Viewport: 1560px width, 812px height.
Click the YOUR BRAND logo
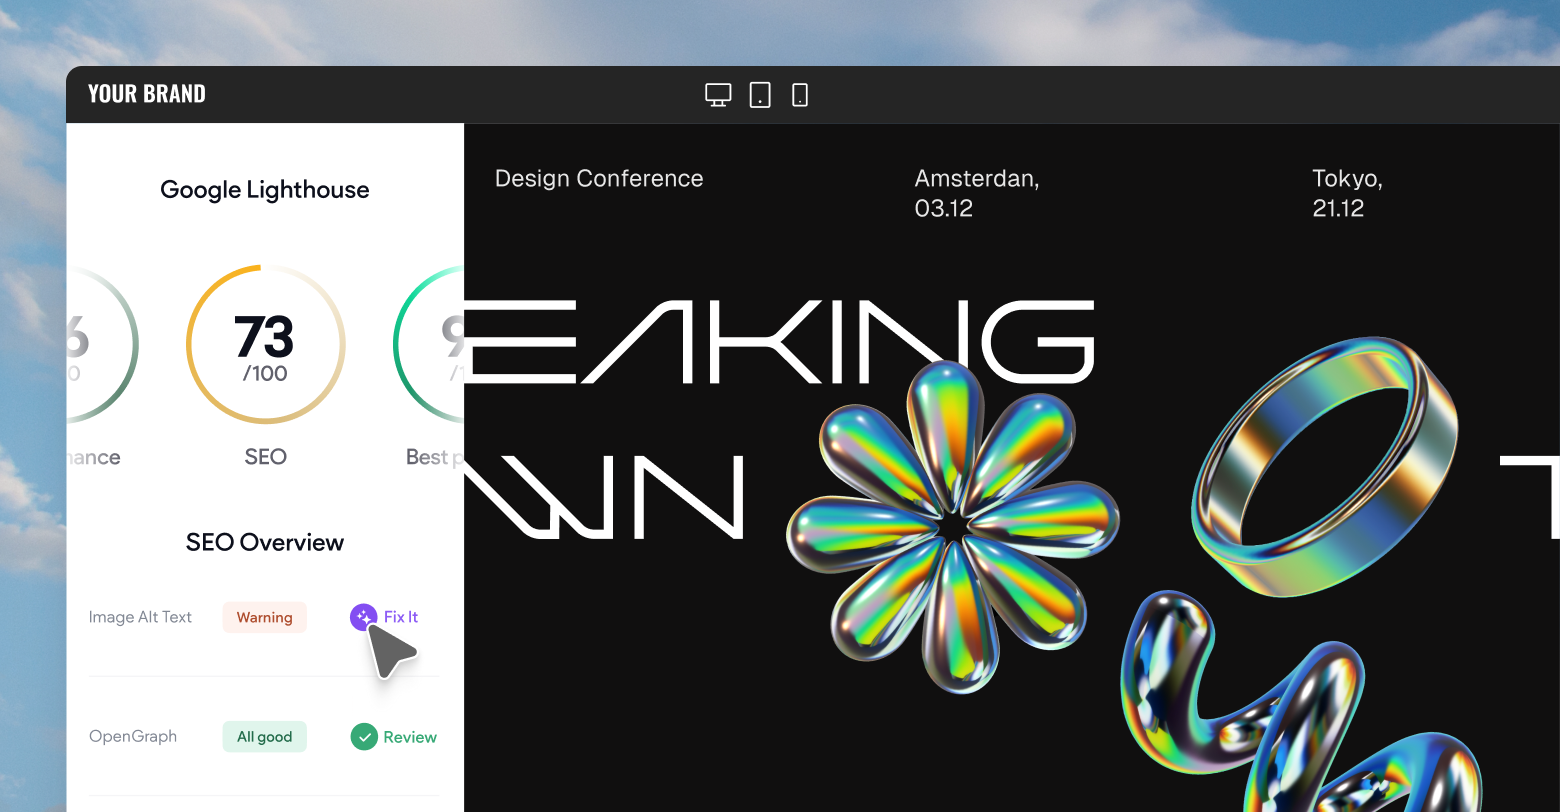tap(147, 94)
